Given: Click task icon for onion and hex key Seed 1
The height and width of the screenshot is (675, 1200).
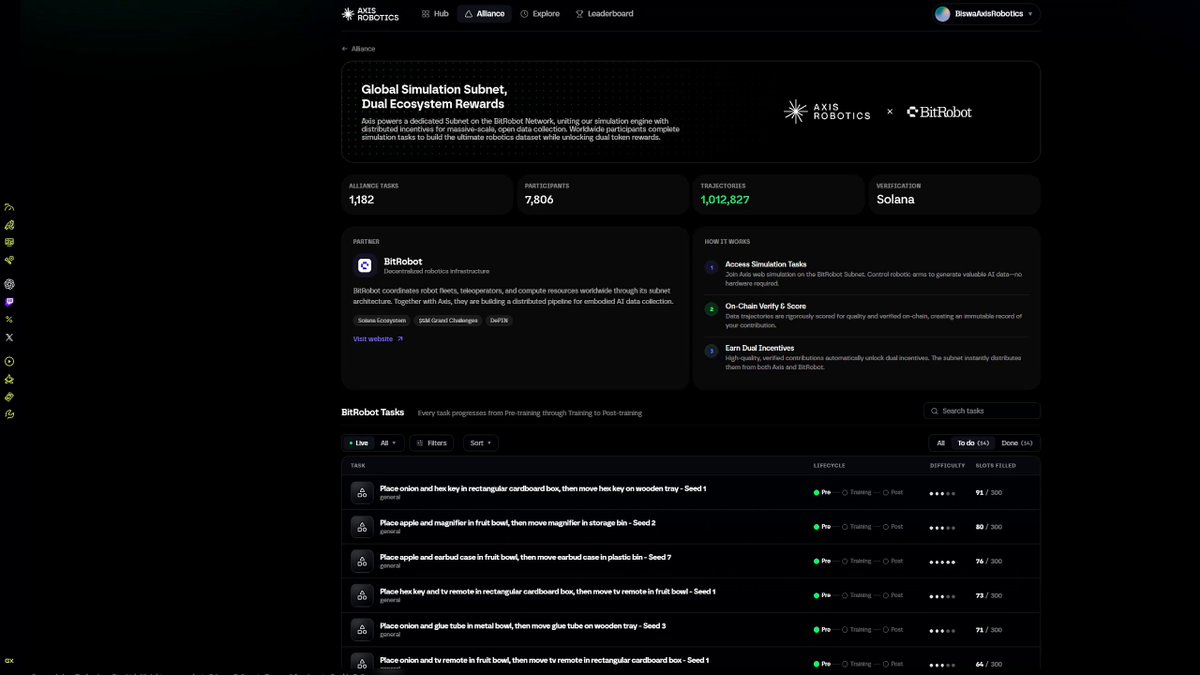Looking at the screenshot, I should tap(362, 492).
